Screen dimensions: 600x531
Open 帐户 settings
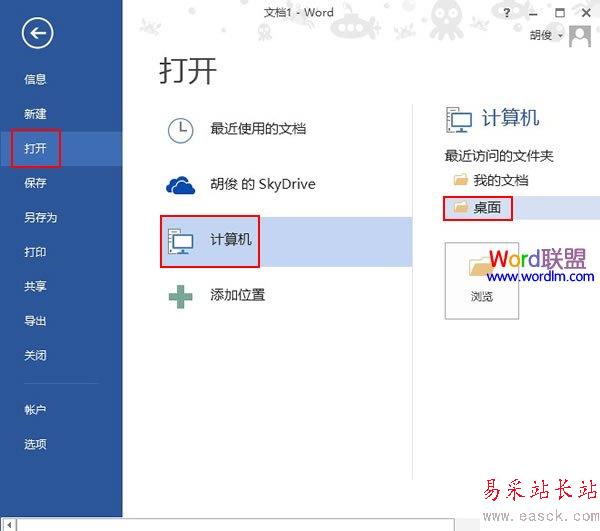(x=35, y=410)
